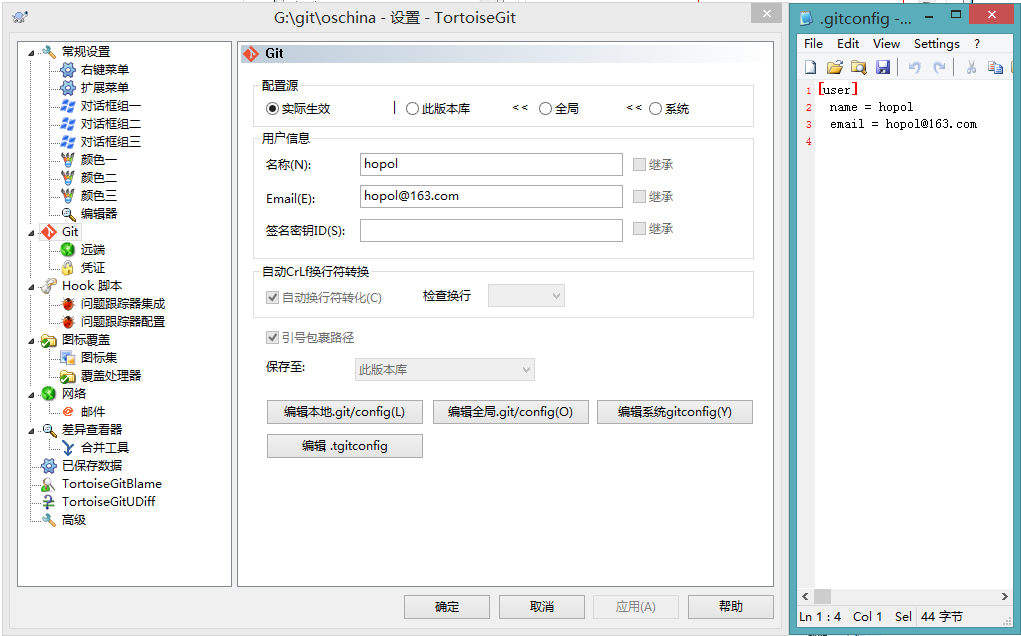Open the 保存至 dropdown
This screenshot has height=636, width=1021.
[x=445, y=369]
